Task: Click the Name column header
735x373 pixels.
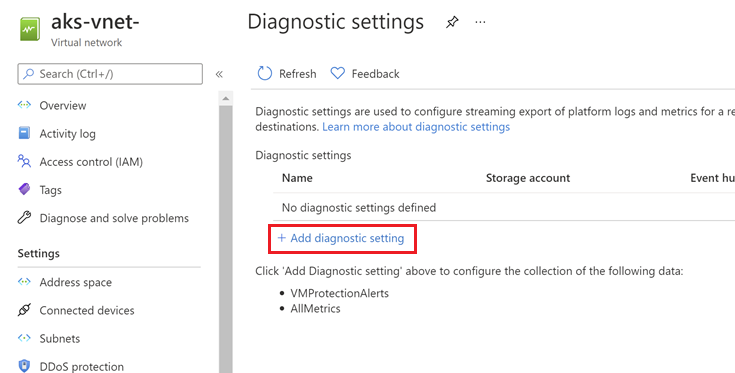Action: pos(297,178)
